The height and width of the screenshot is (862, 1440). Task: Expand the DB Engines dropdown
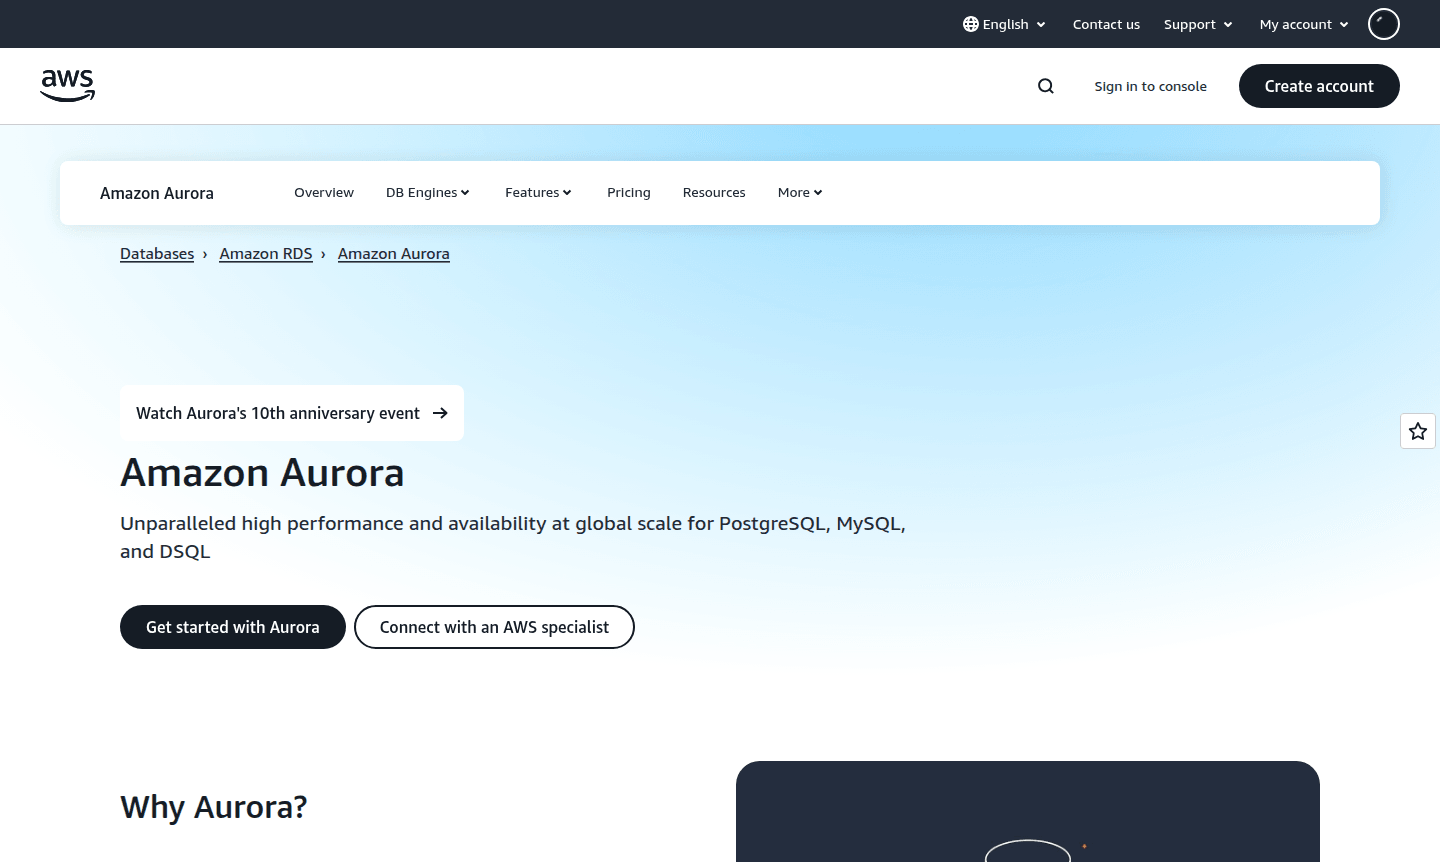tap(427, 192)
